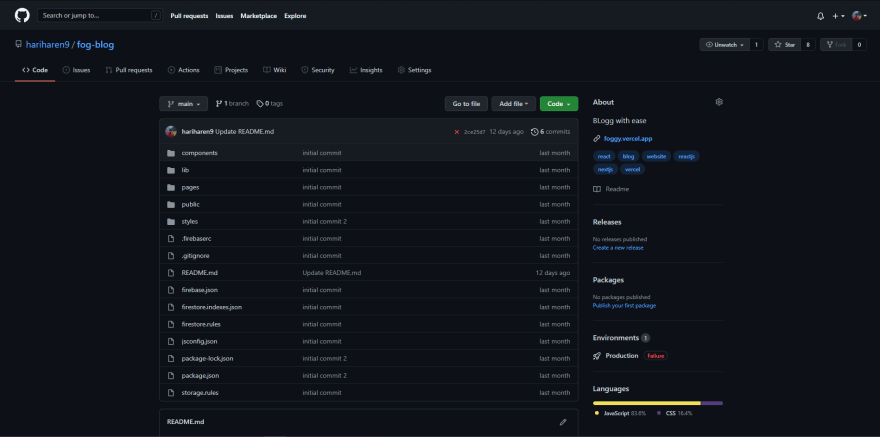
Task: Switch to the Security tab
Action: 318,70
